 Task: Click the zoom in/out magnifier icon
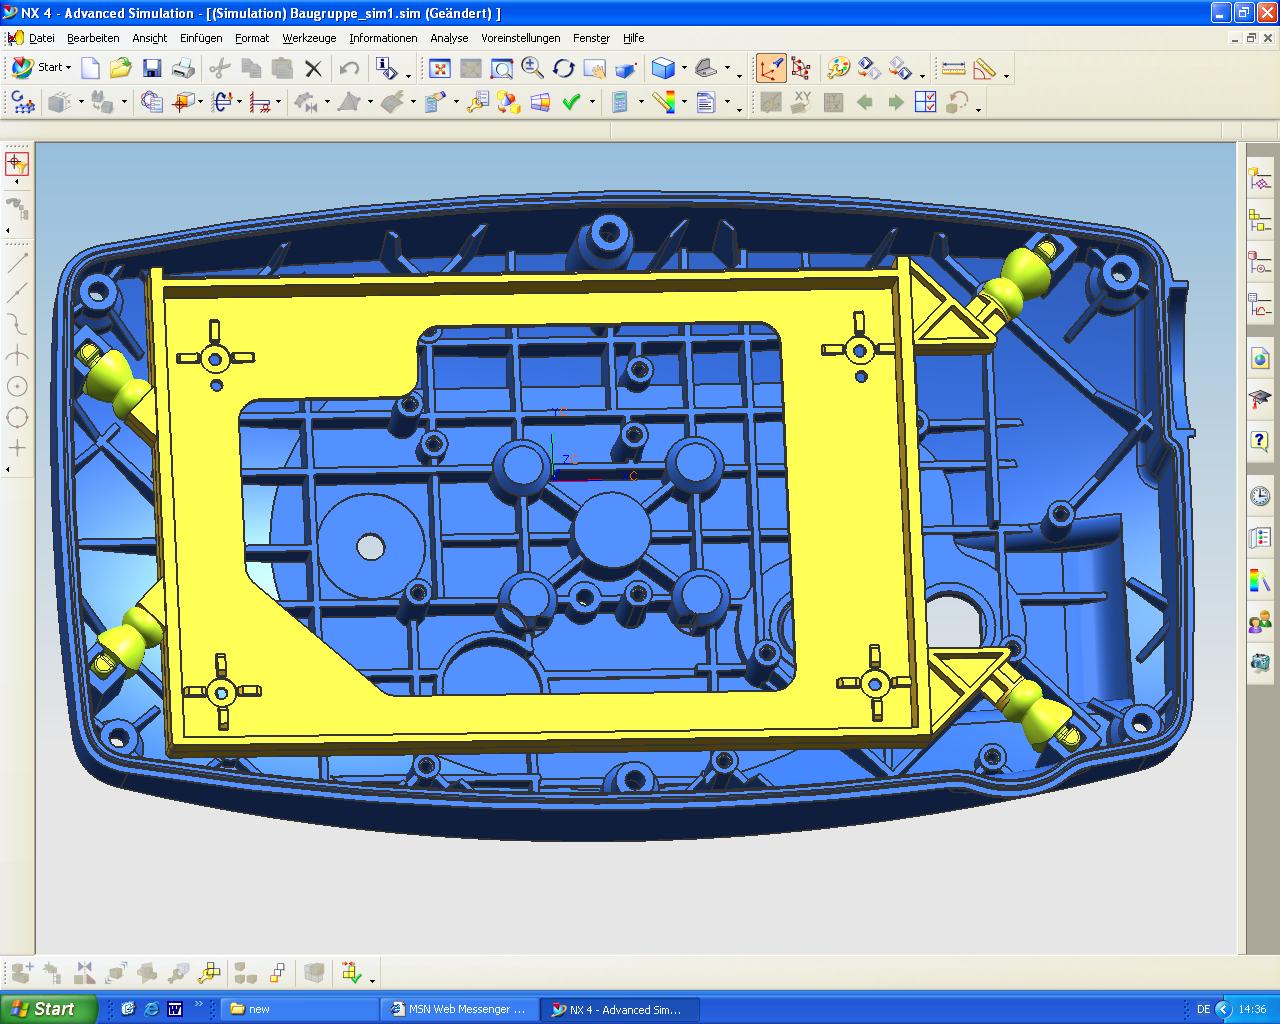[532, 68]
